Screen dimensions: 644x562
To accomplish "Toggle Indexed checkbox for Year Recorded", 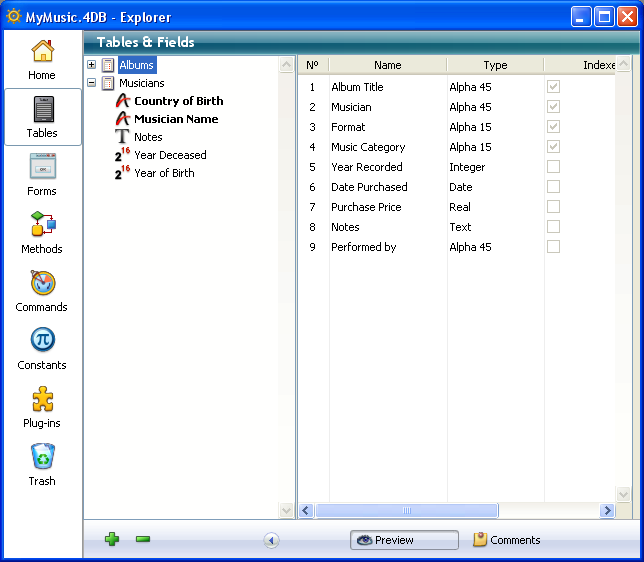I will pyautogui.click(x=553, y=167).
